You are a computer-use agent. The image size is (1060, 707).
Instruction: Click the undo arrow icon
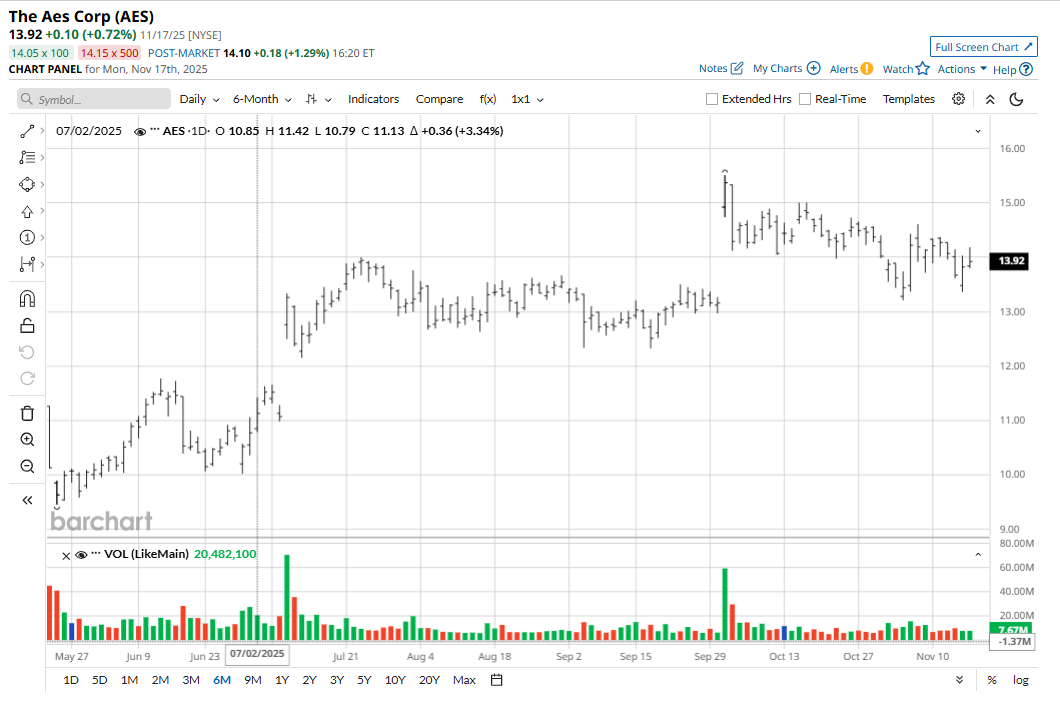(27, 352)
